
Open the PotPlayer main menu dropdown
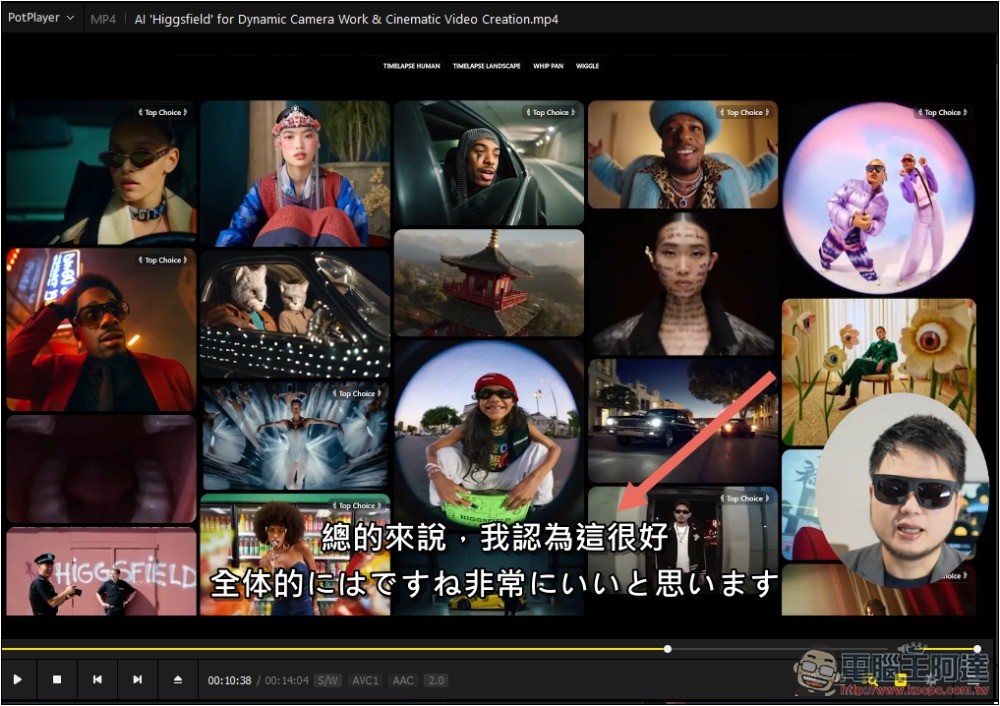click(41, 18)
